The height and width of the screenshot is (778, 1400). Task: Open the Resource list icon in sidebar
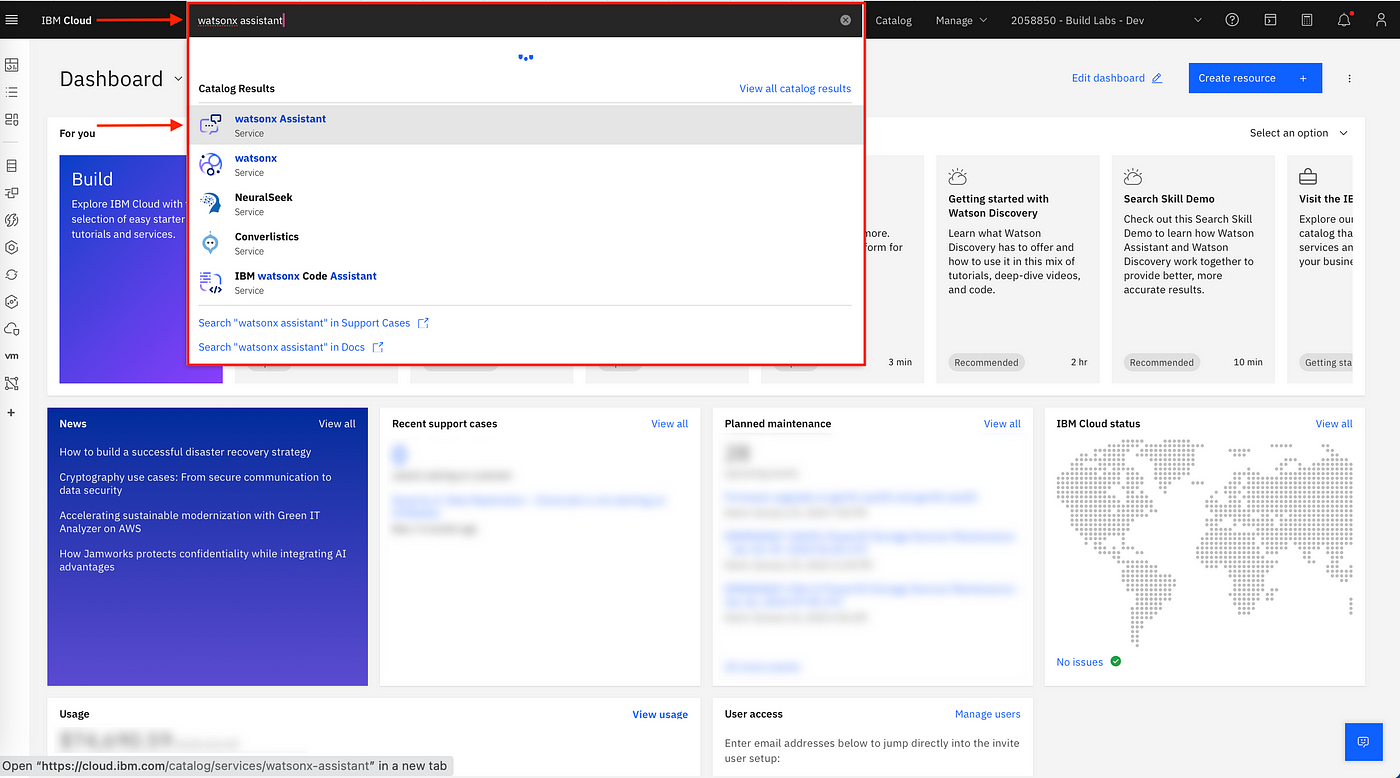tap(12, 92)
